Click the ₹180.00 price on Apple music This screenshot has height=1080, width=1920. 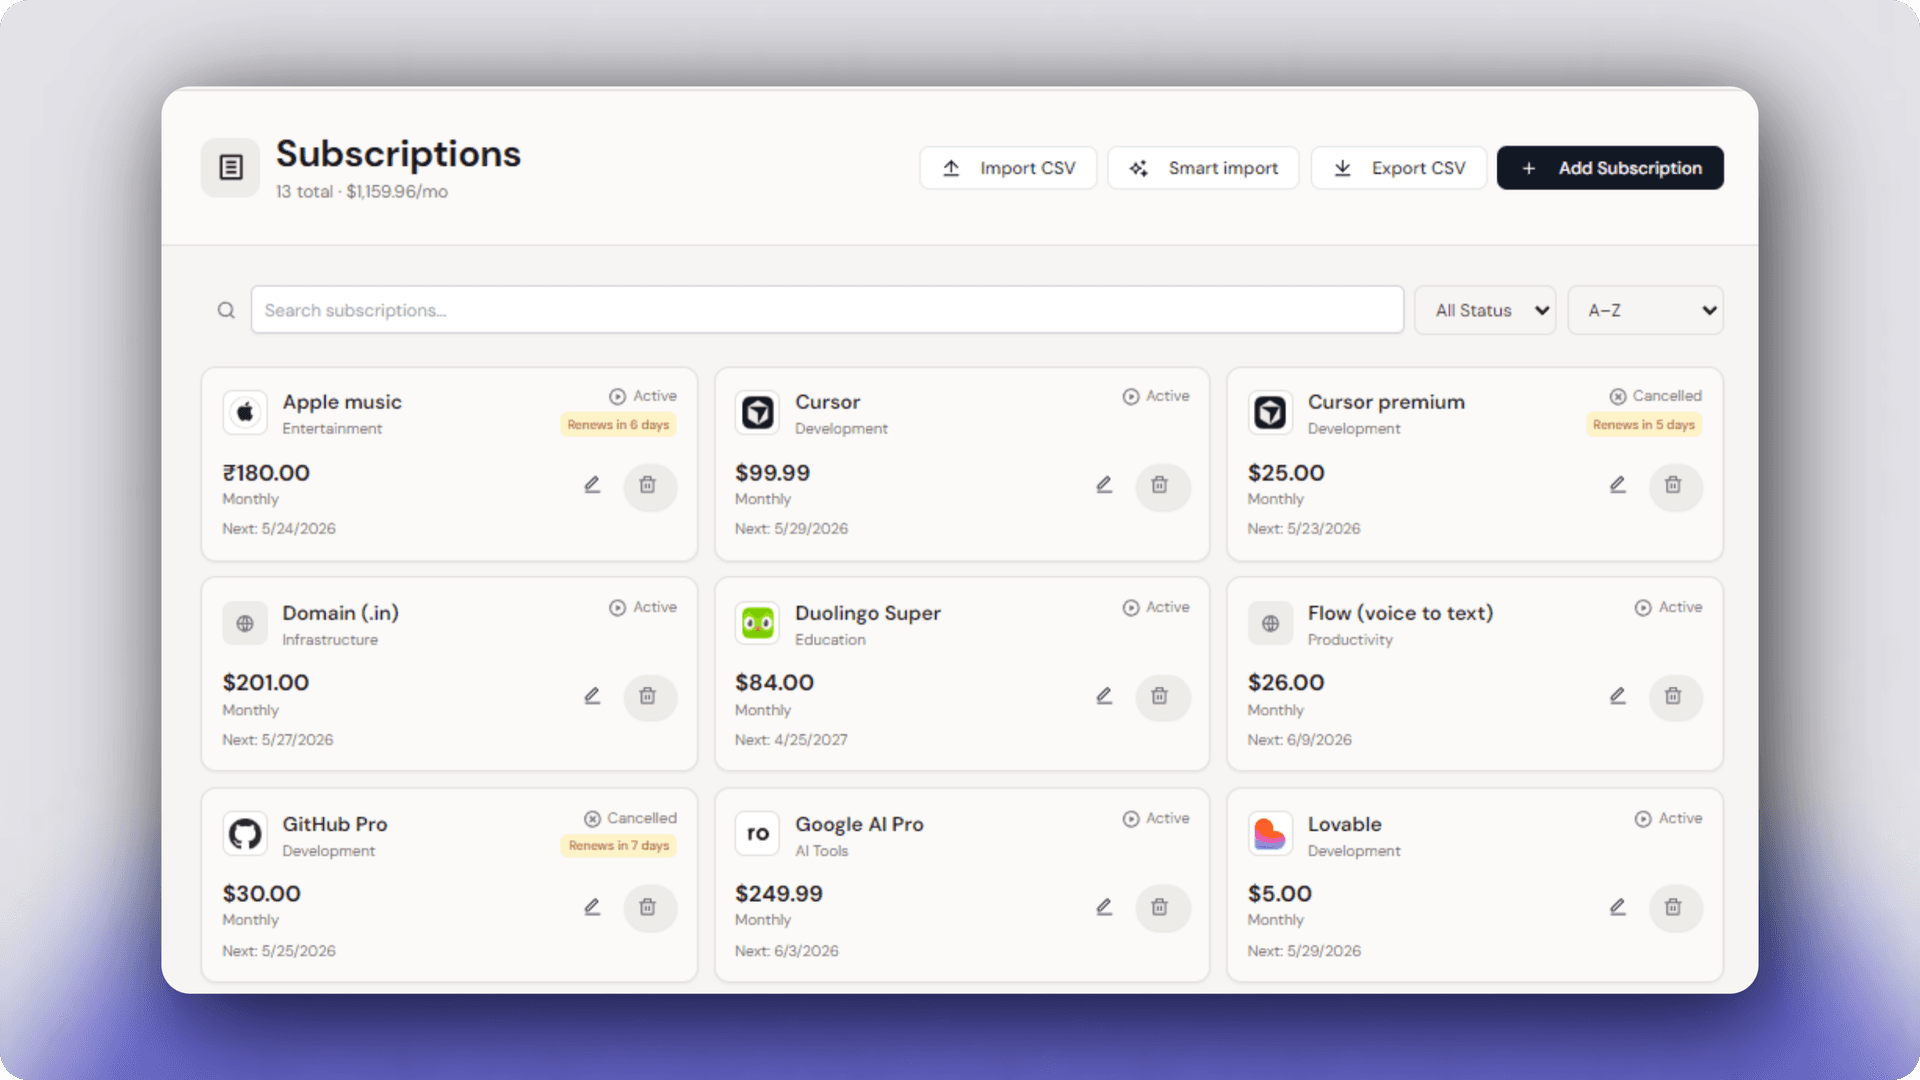[266, 473]
